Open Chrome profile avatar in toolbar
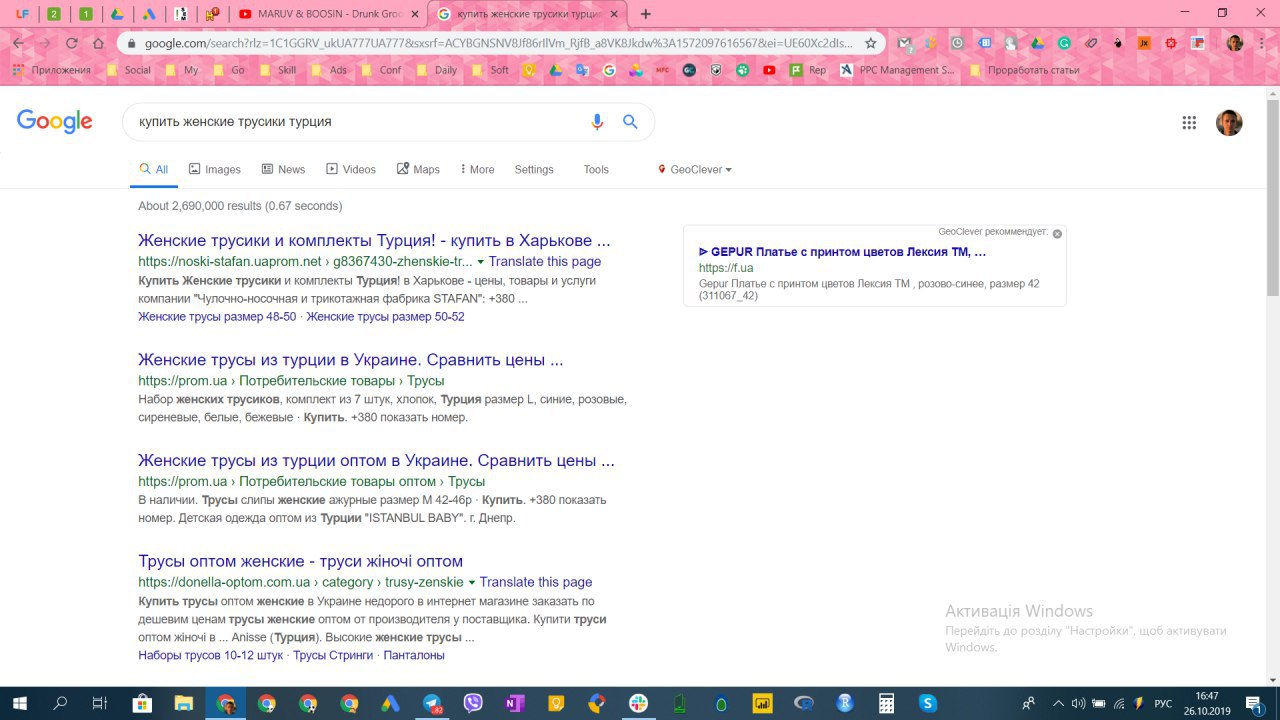1280x720 pixels. pyautogui.click(x=1235, y=43)
